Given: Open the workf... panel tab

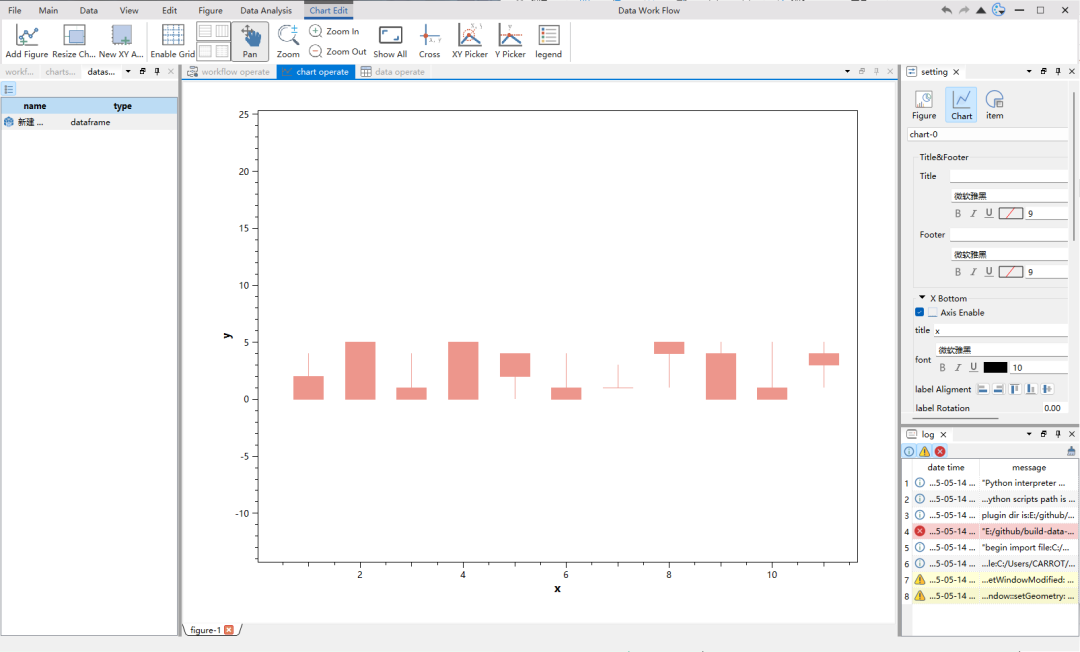Looking at the screenshot, I should coord(19,72).
